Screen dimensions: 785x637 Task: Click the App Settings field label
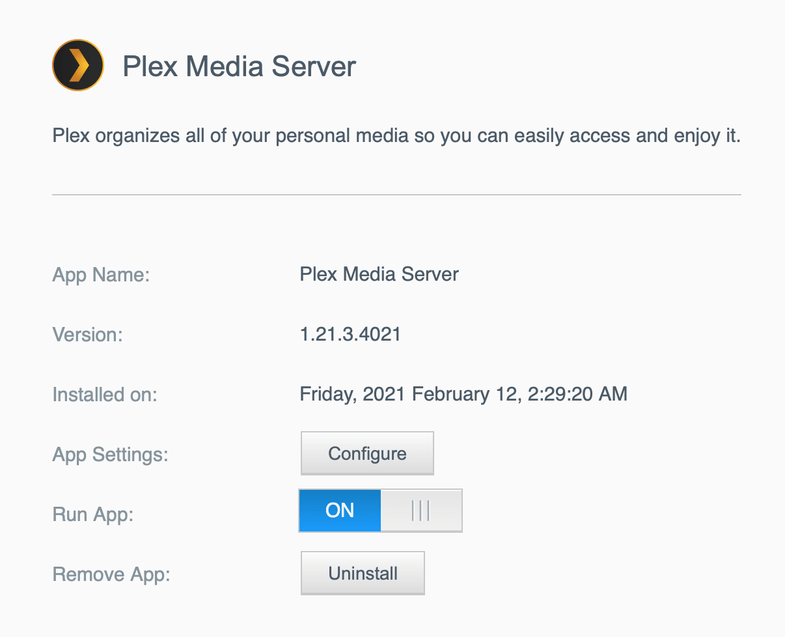point(110,454)
